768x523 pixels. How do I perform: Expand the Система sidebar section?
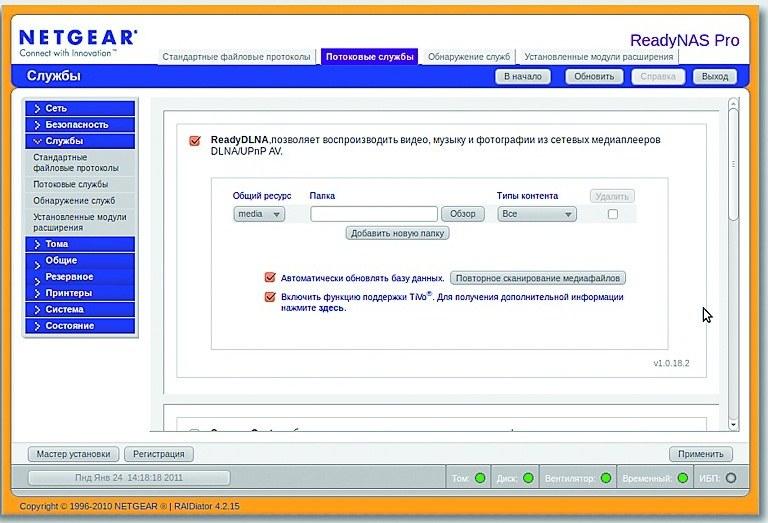pyautogui.click(x=80, y=309)
